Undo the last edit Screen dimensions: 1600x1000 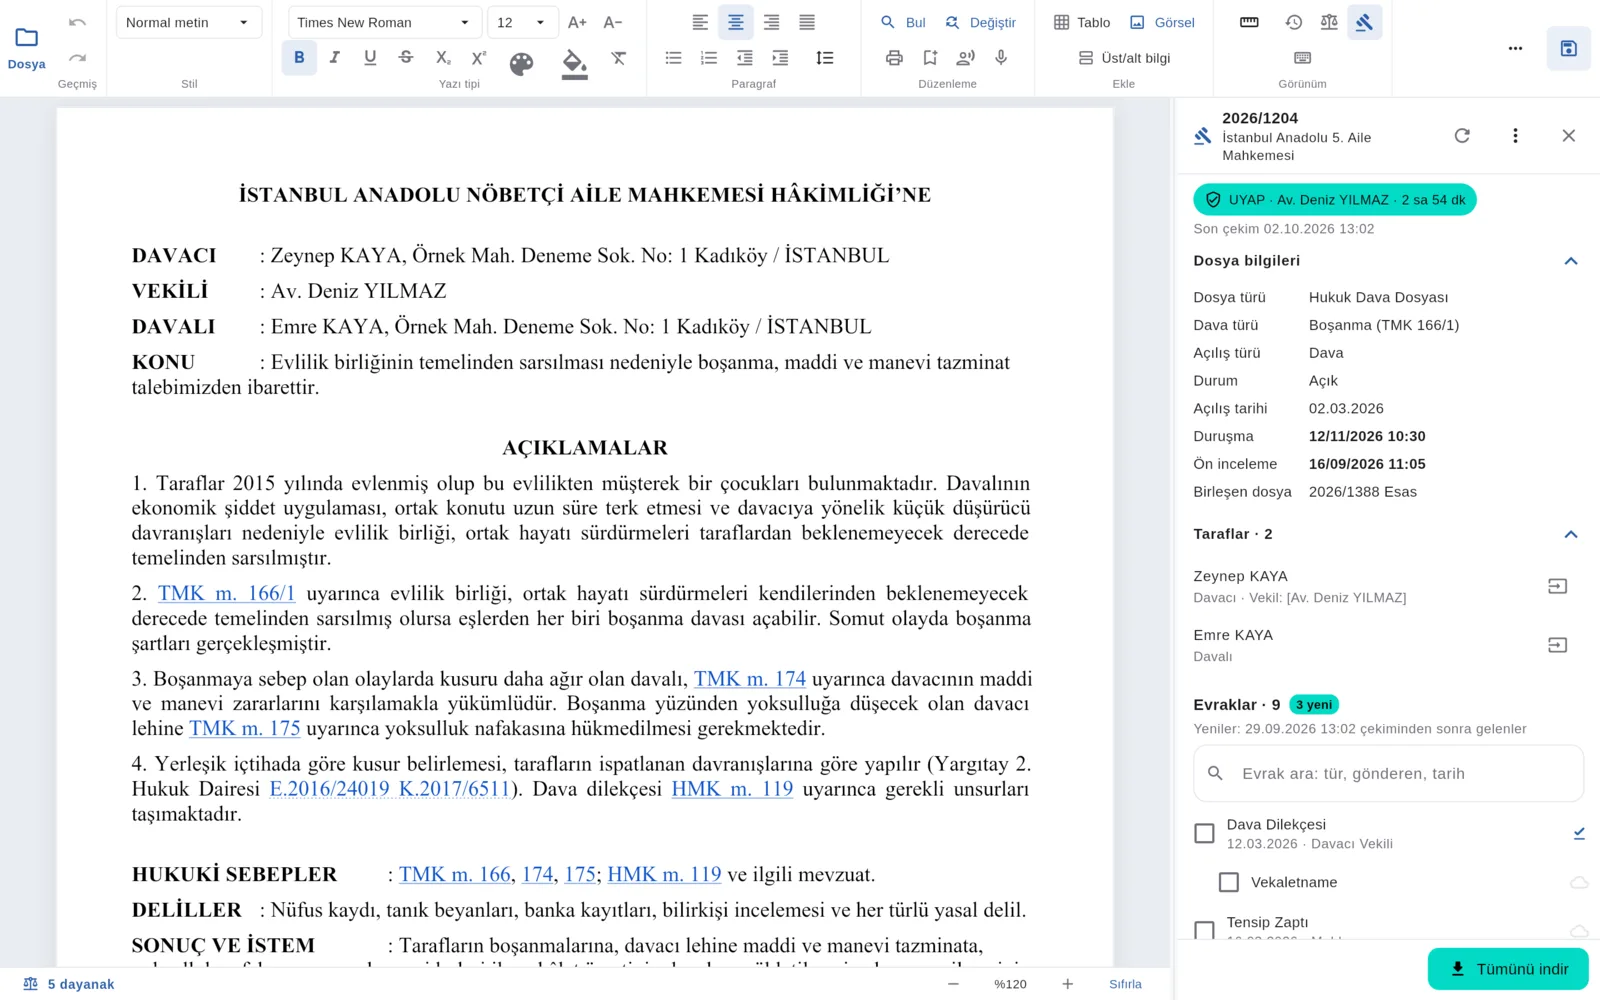pos(77,22)
